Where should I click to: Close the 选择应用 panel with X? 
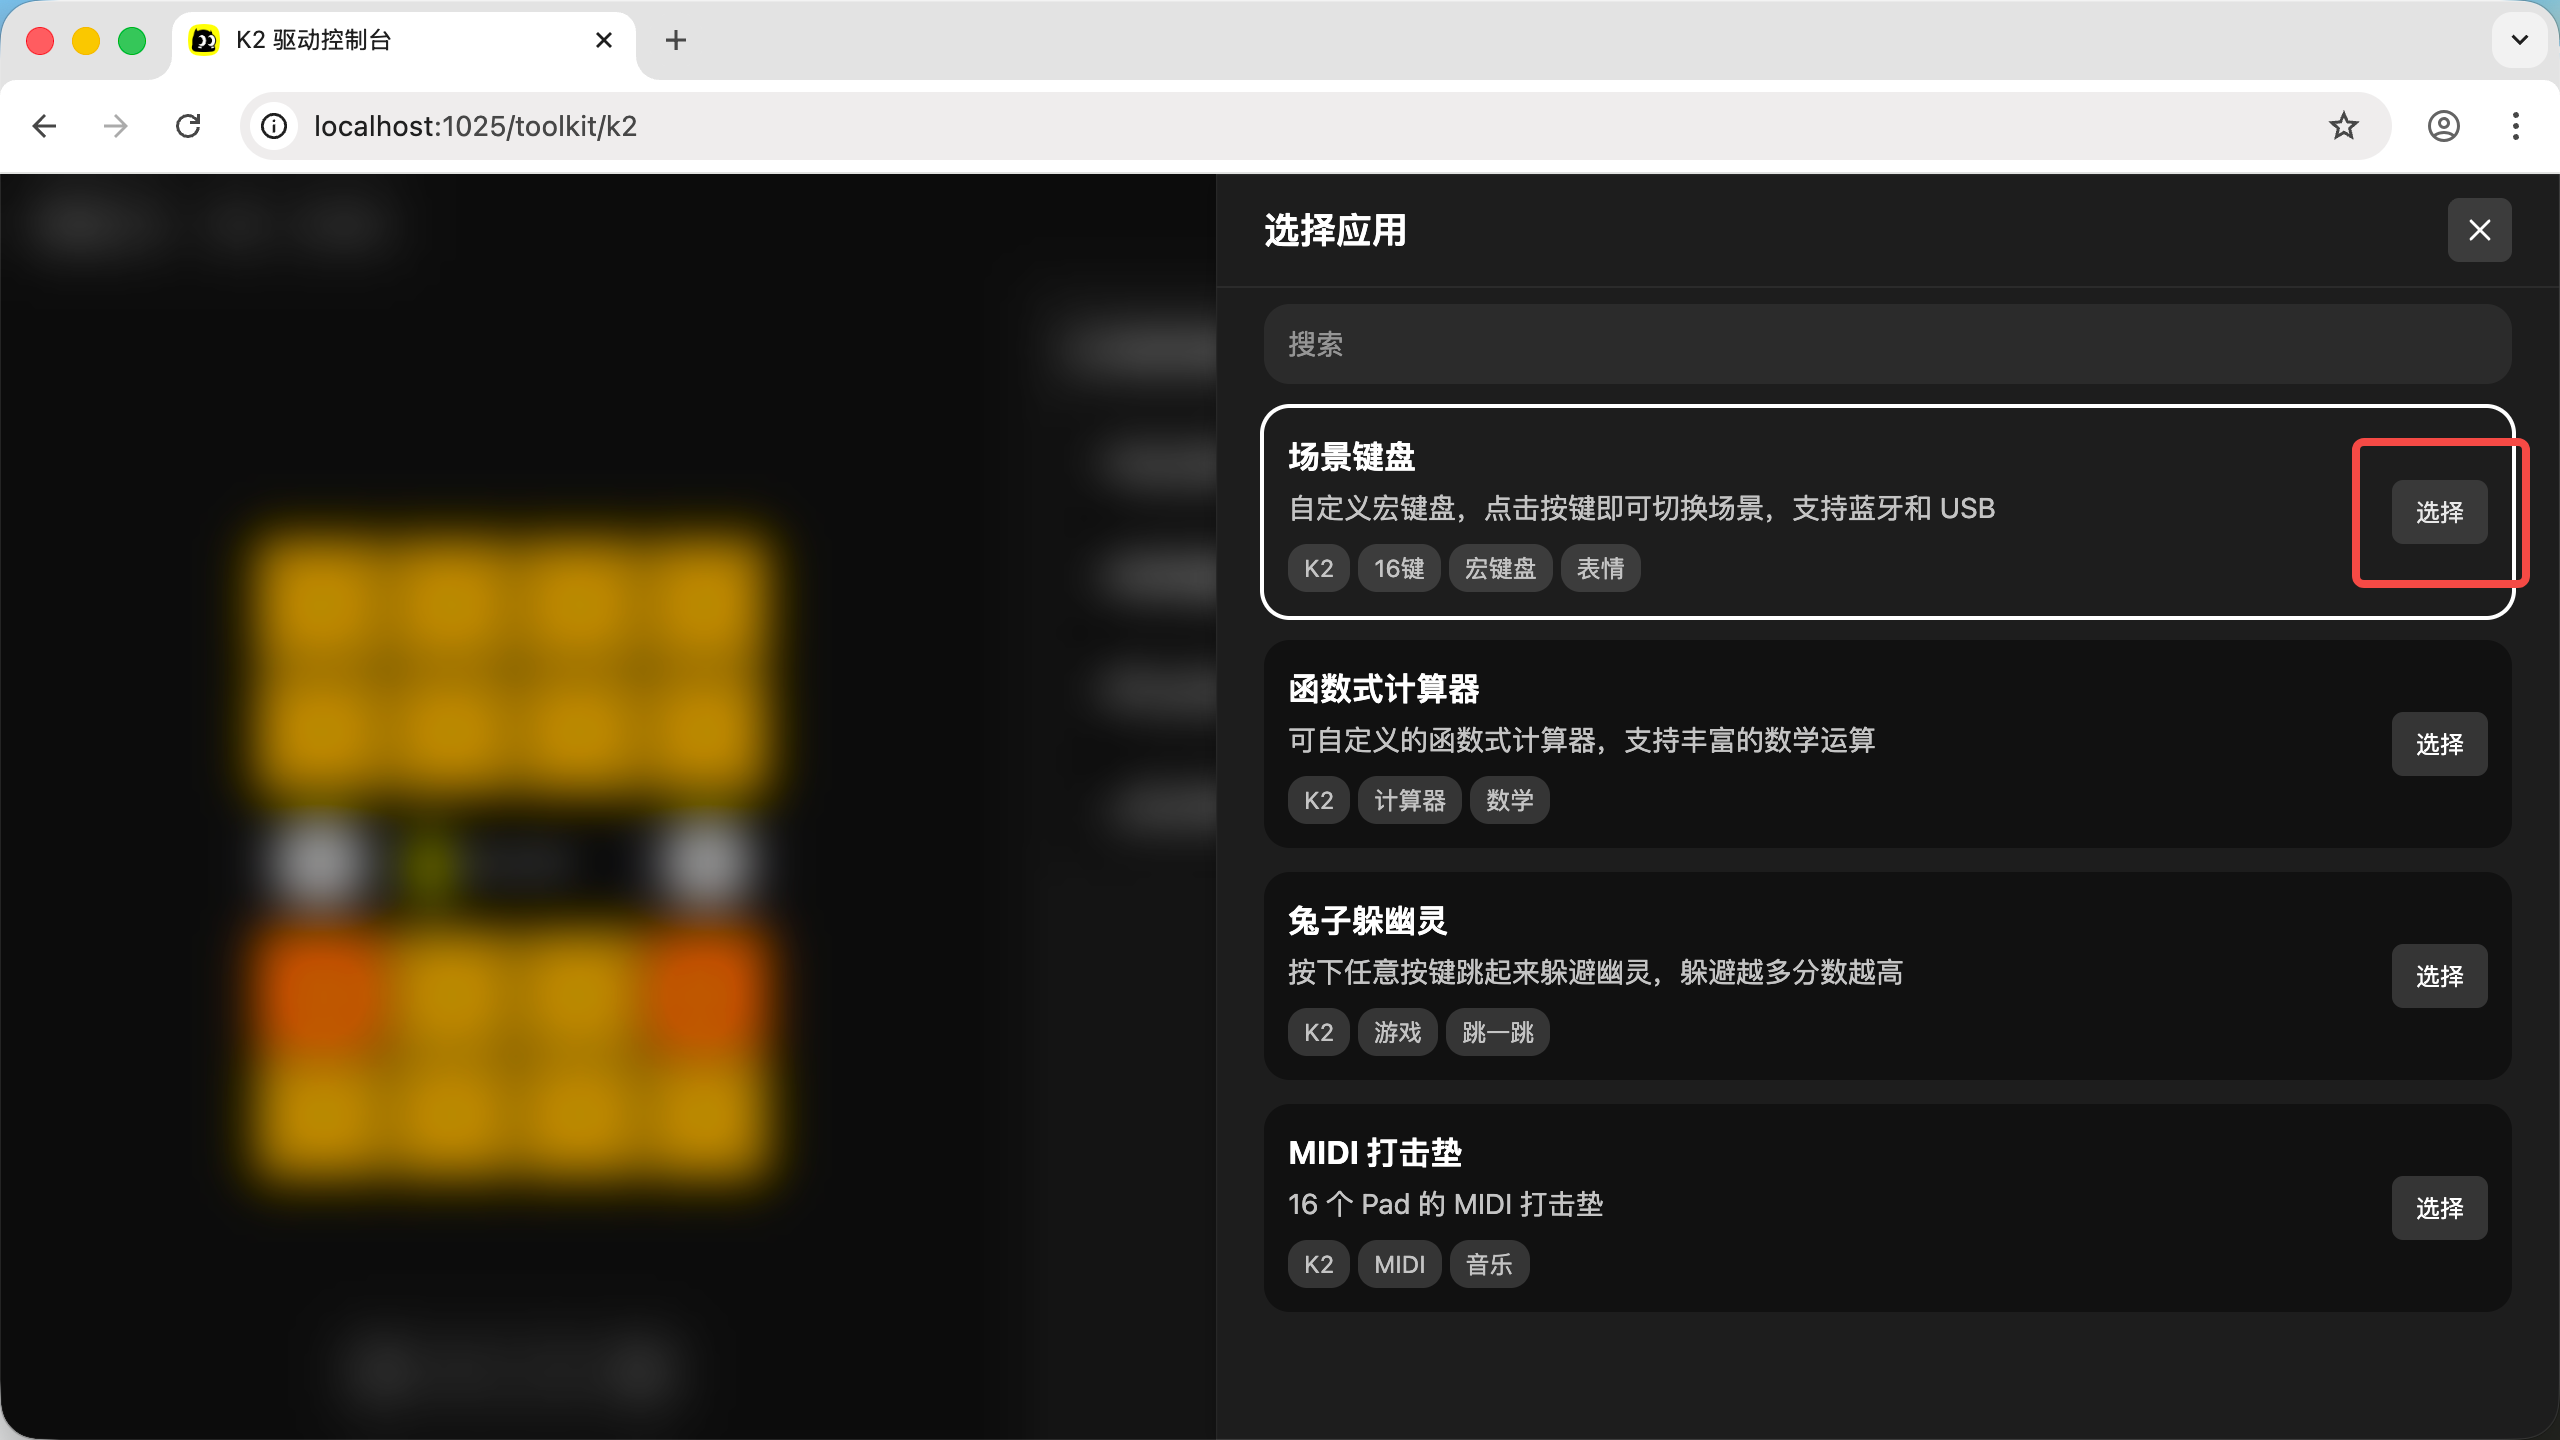(x=2479, y=230)
